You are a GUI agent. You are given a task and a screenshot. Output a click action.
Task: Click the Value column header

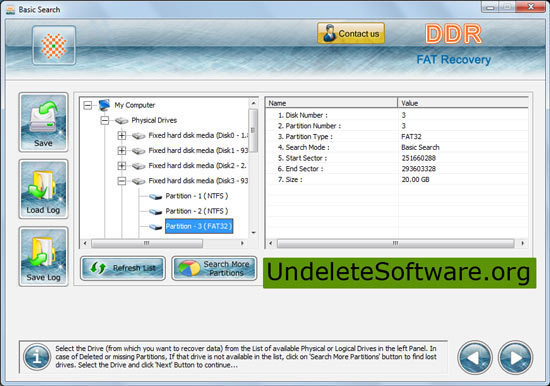pyautogui.click(x=463, y=103)
